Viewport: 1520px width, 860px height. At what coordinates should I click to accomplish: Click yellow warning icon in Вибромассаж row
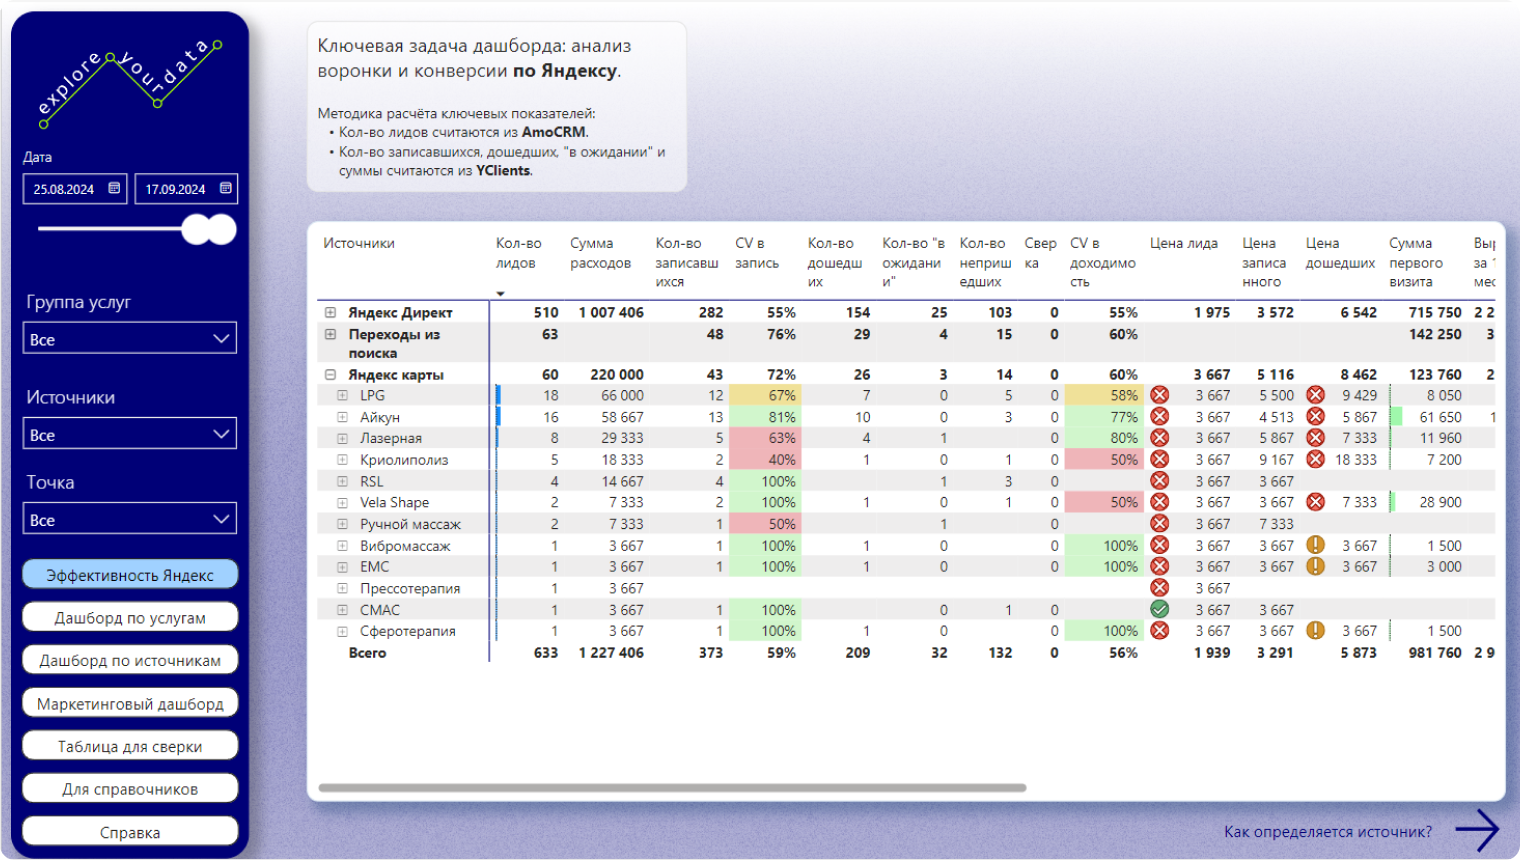pos(1316,545)
